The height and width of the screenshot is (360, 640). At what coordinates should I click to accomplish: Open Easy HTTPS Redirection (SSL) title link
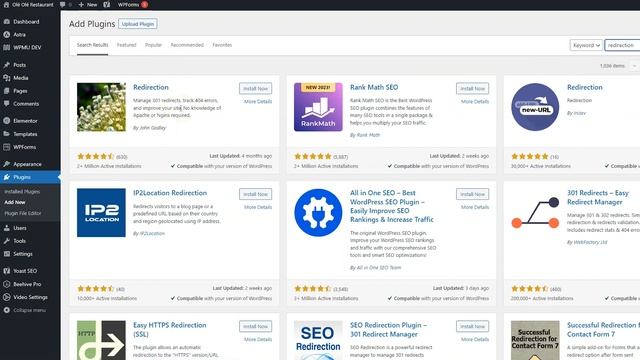[x=169, y=330]
